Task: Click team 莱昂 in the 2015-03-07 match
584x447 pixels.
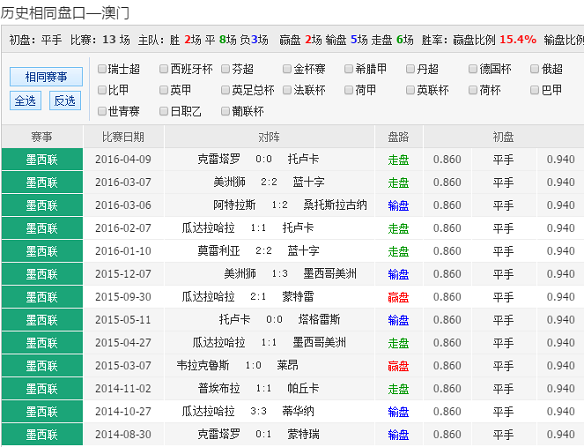Action: click(x=288, y=365)
